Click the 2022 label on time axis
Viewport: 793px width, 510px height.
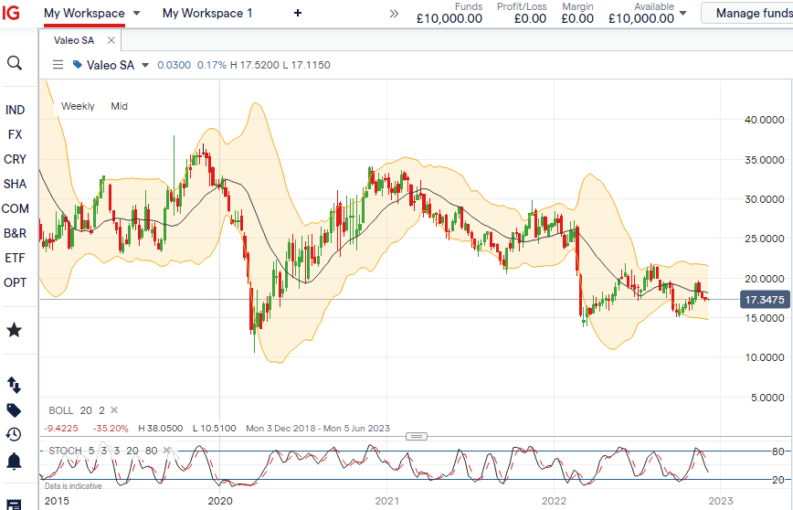[554, 501]
